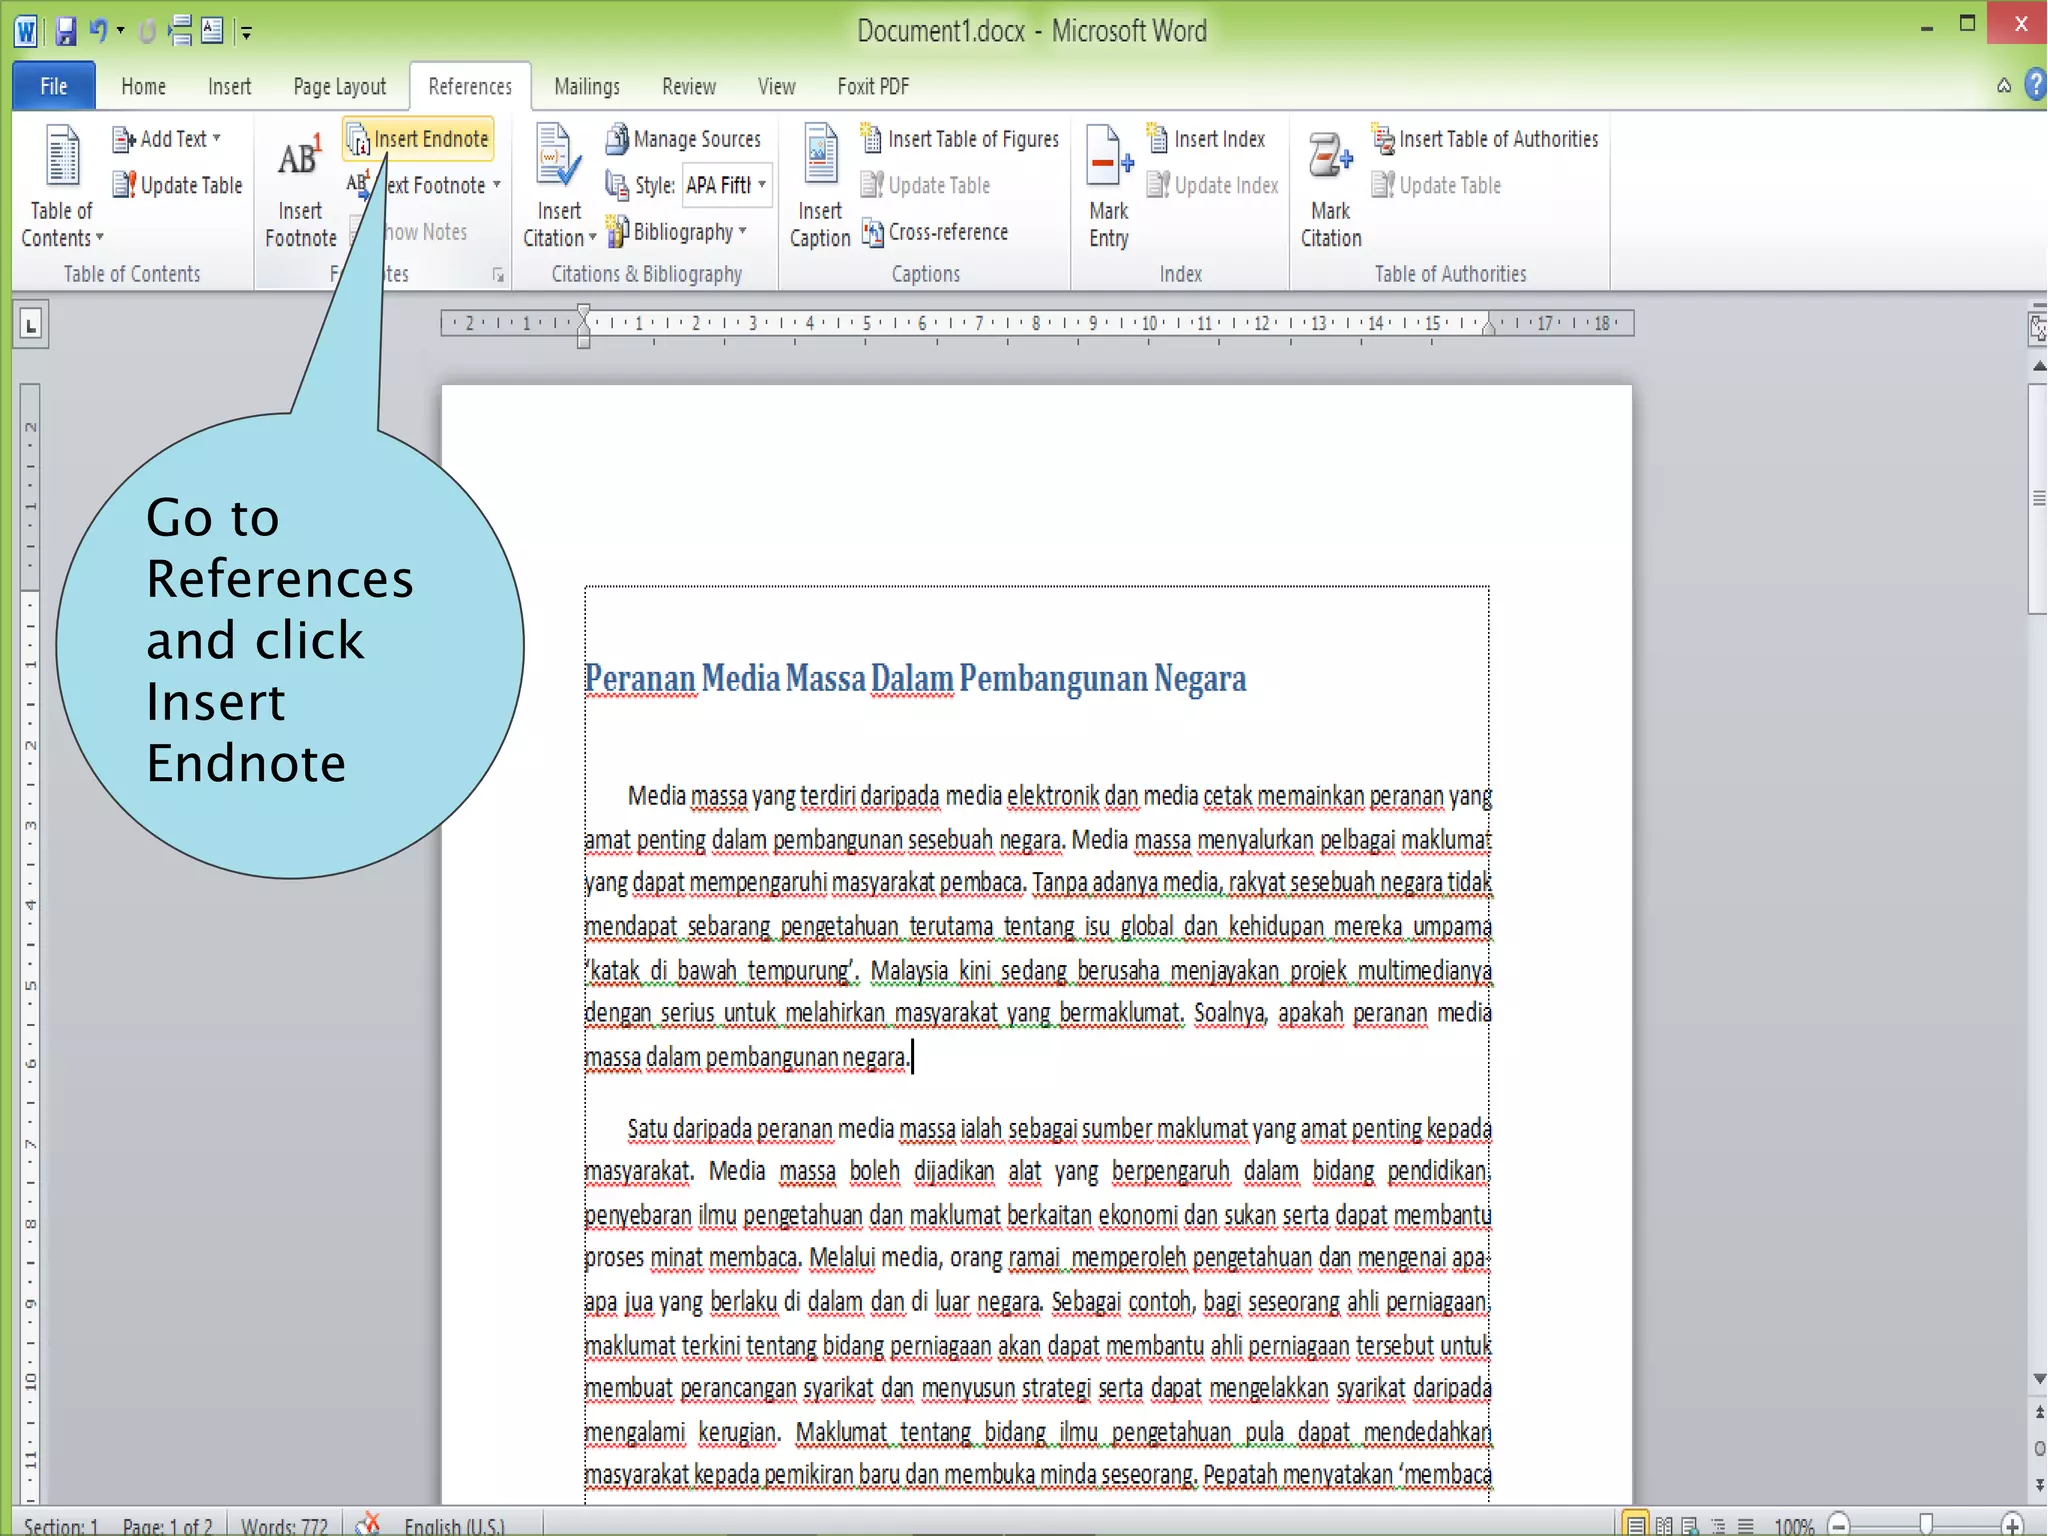
Task: Select the Mailings tab
Action: (587, 86)
